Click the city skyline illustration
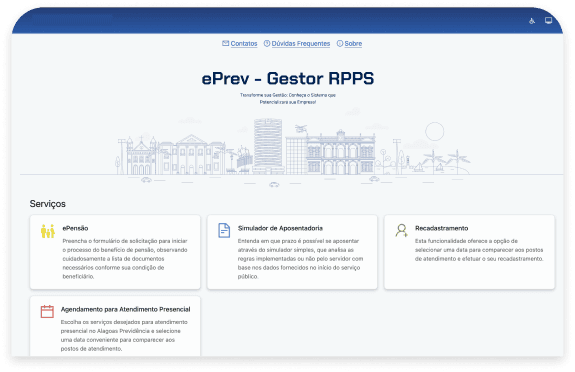Screen dimensions: 575x372 (x=292, y=147)
